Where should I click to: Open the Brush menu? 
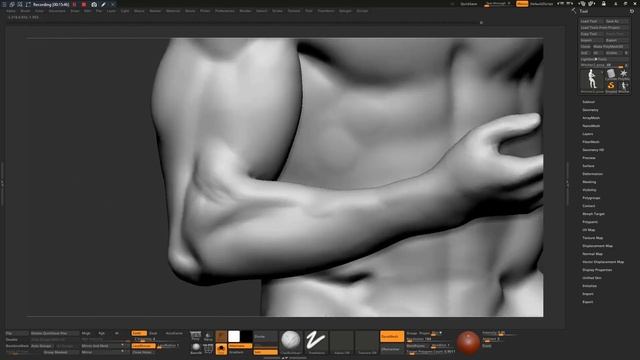25,11
